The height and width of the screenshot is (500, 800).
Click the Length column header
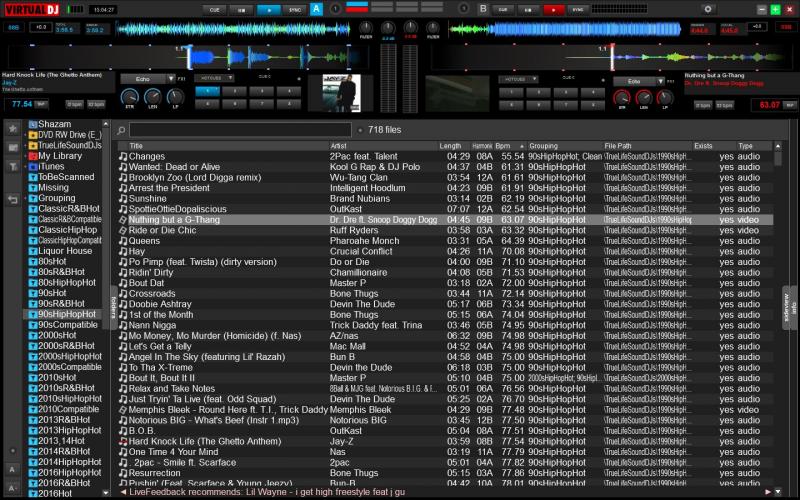tap(454, 146)
